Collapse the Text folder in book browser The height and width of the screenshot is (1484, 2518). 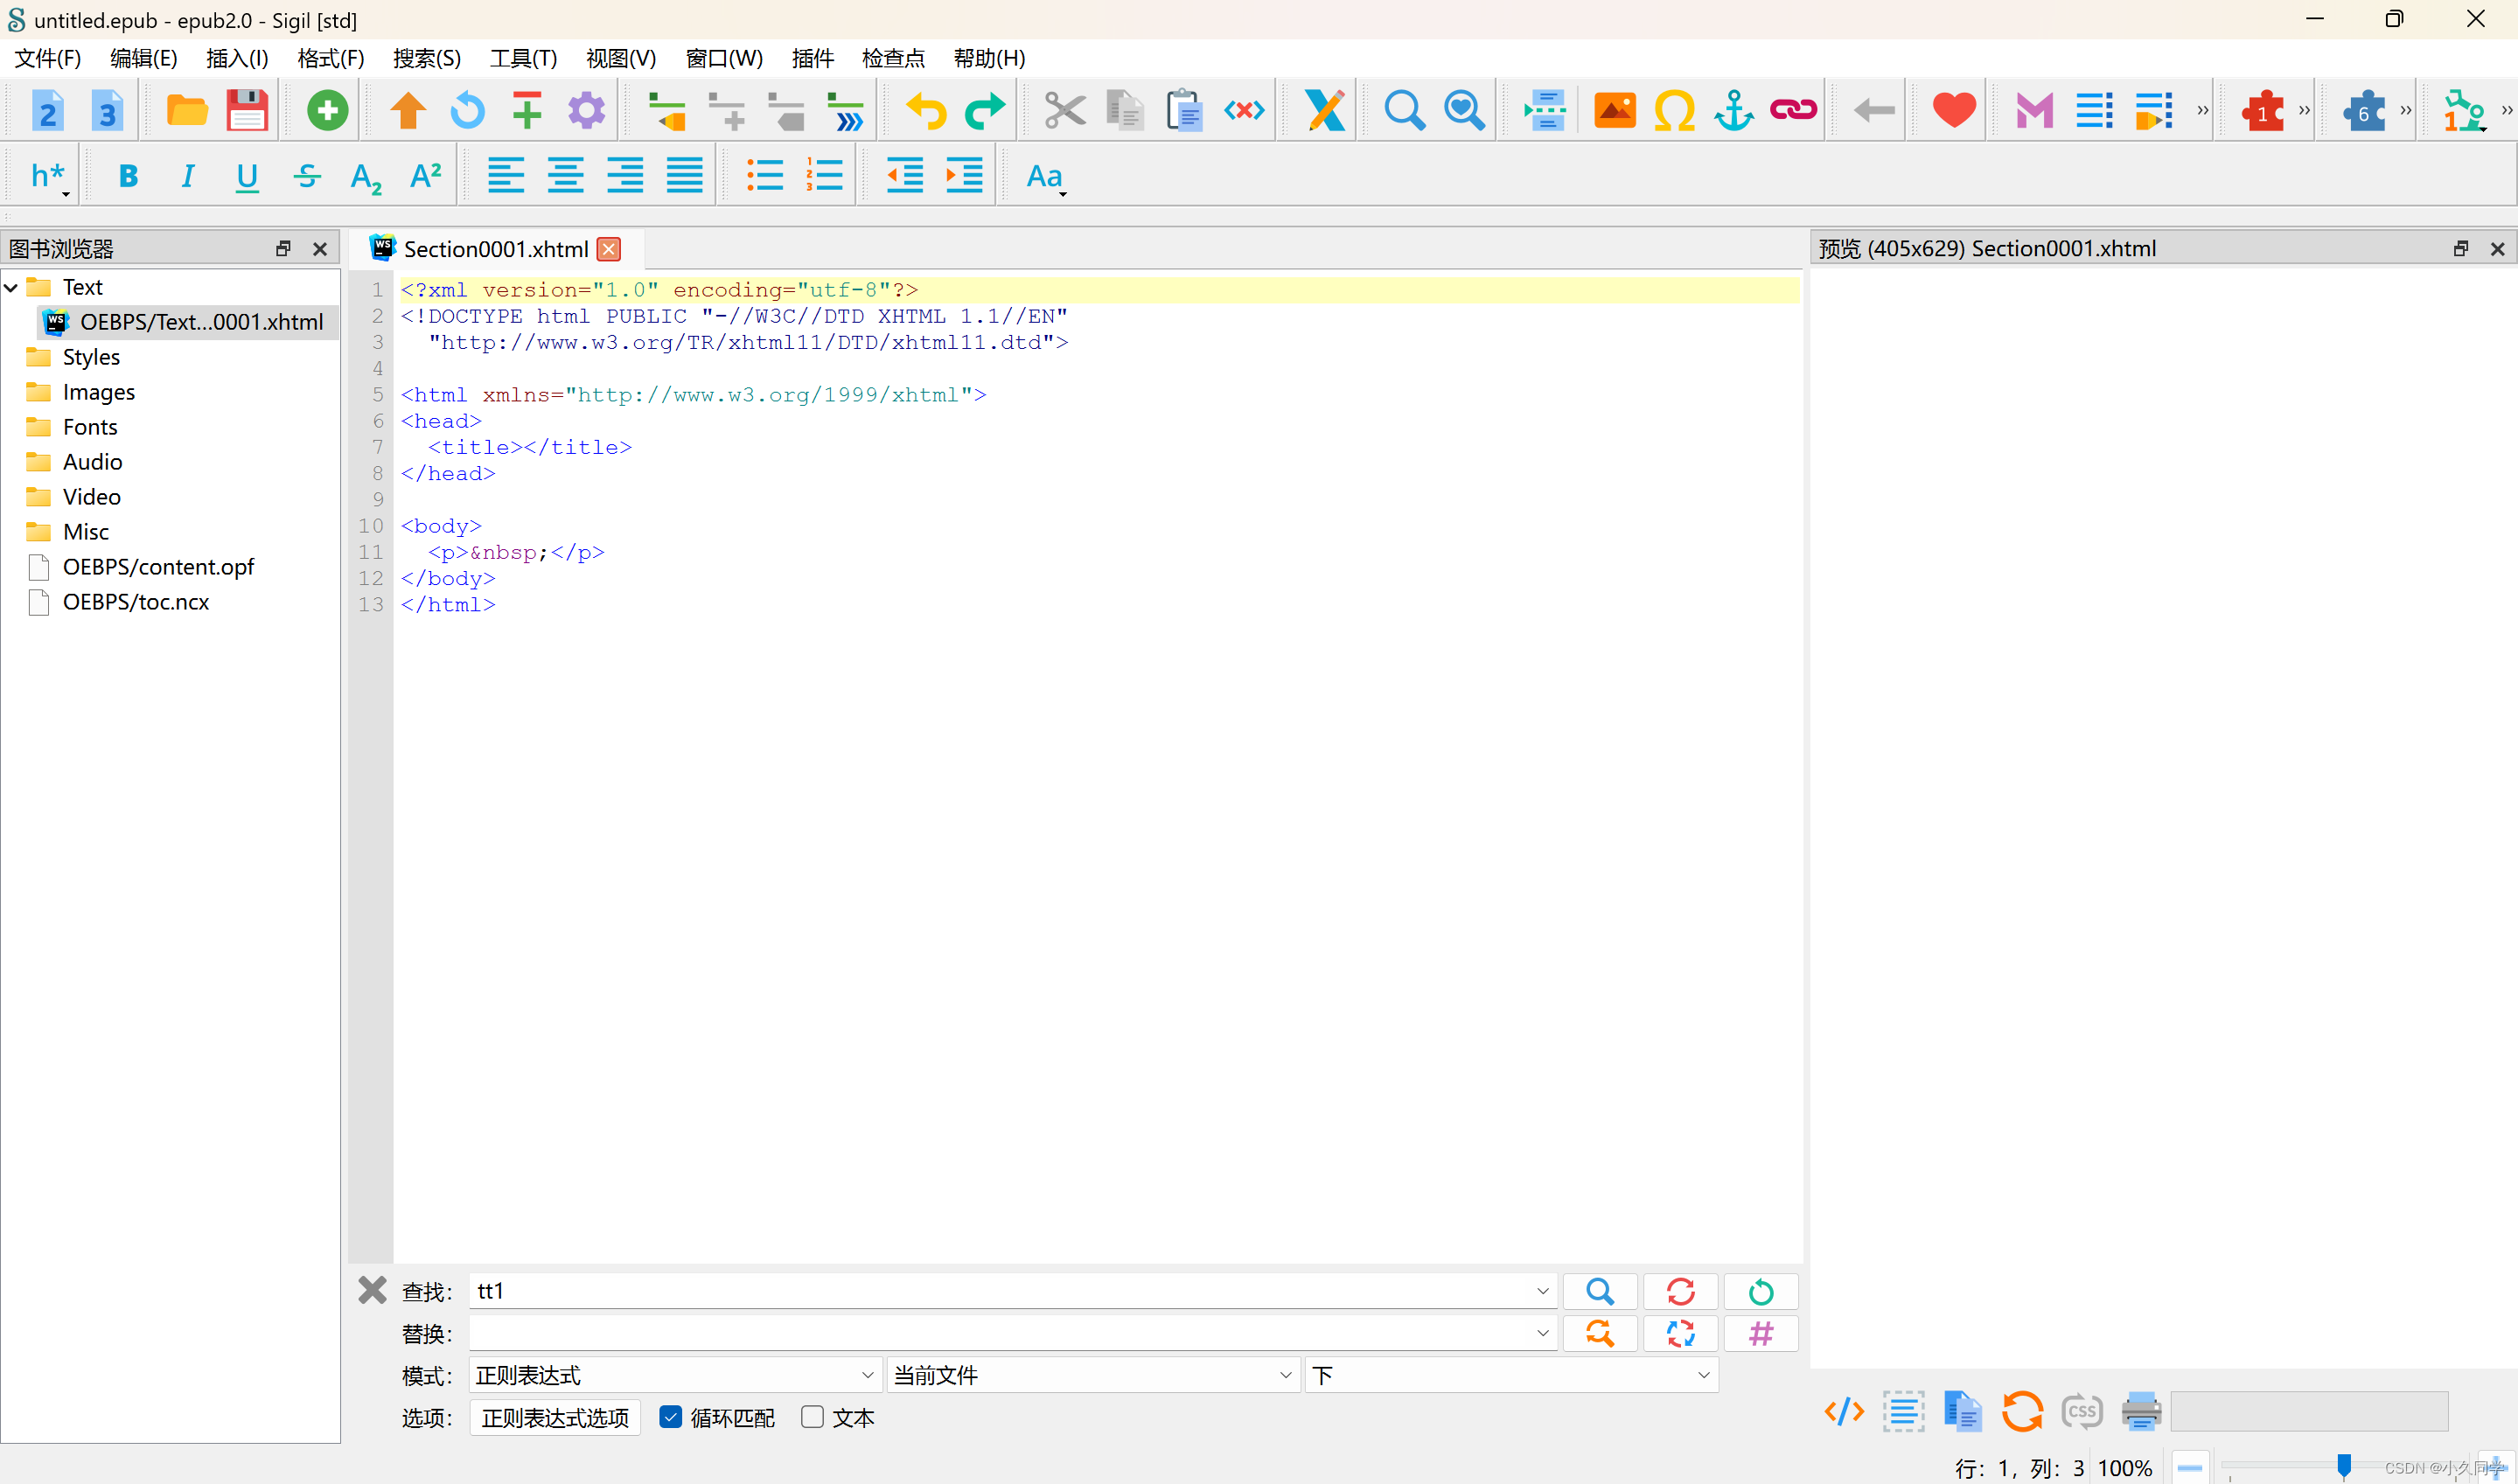point(12,288)
